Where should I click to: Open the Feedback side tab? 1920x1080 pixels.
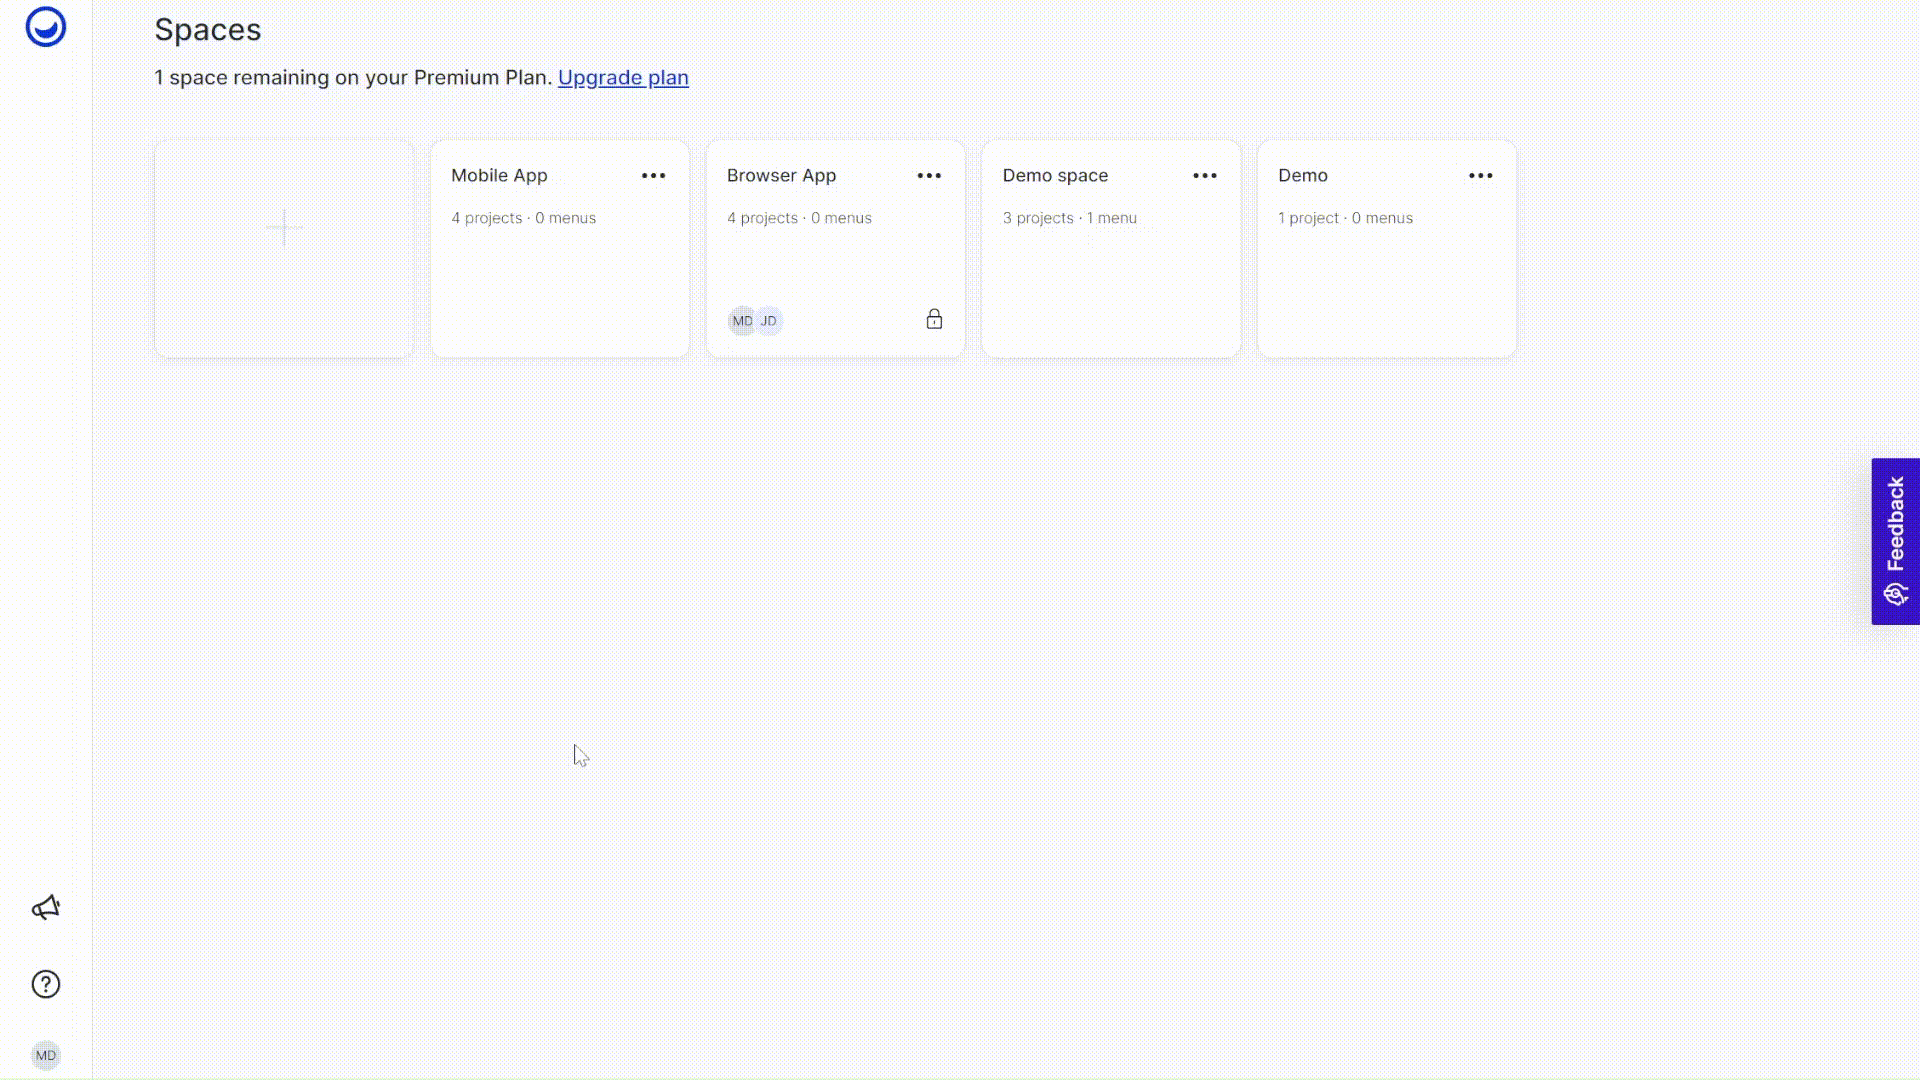pyautogui.click(x=1895, y=541)
